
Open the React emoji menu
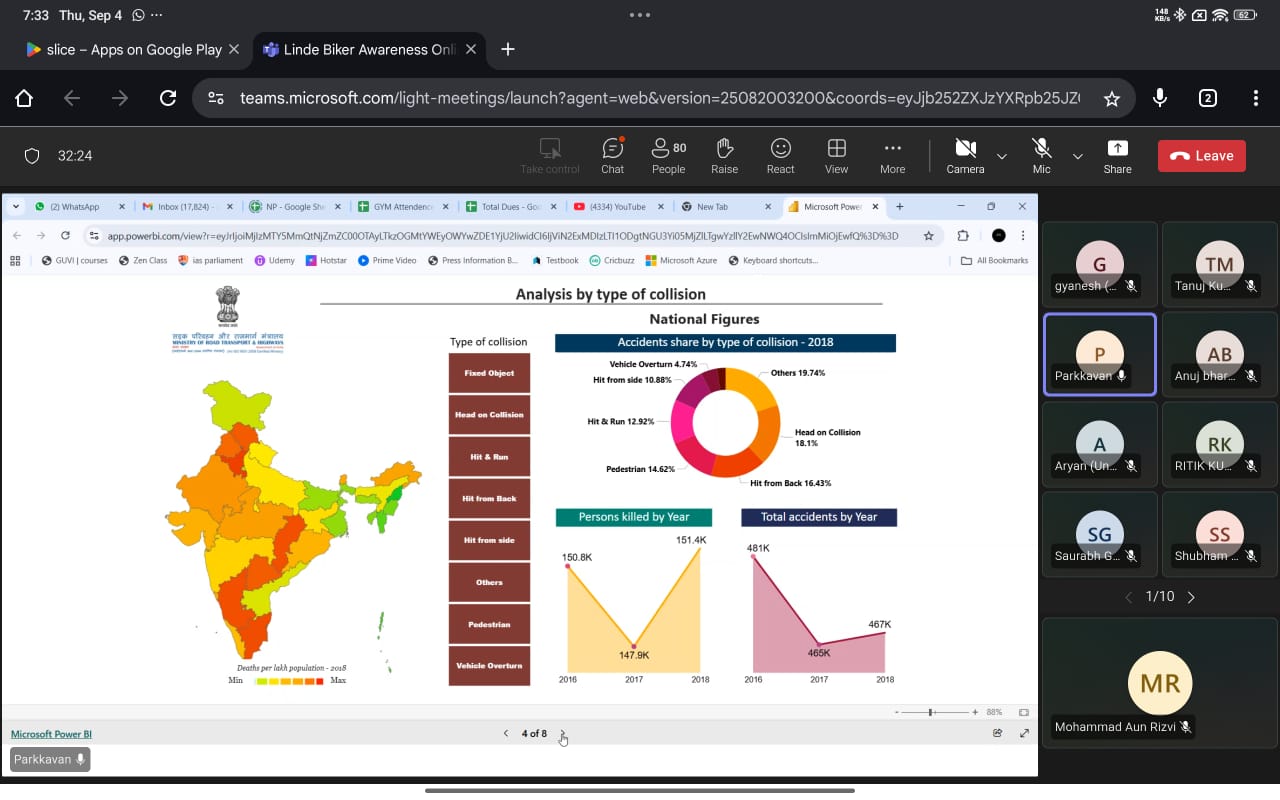click(x=780, y=155)
